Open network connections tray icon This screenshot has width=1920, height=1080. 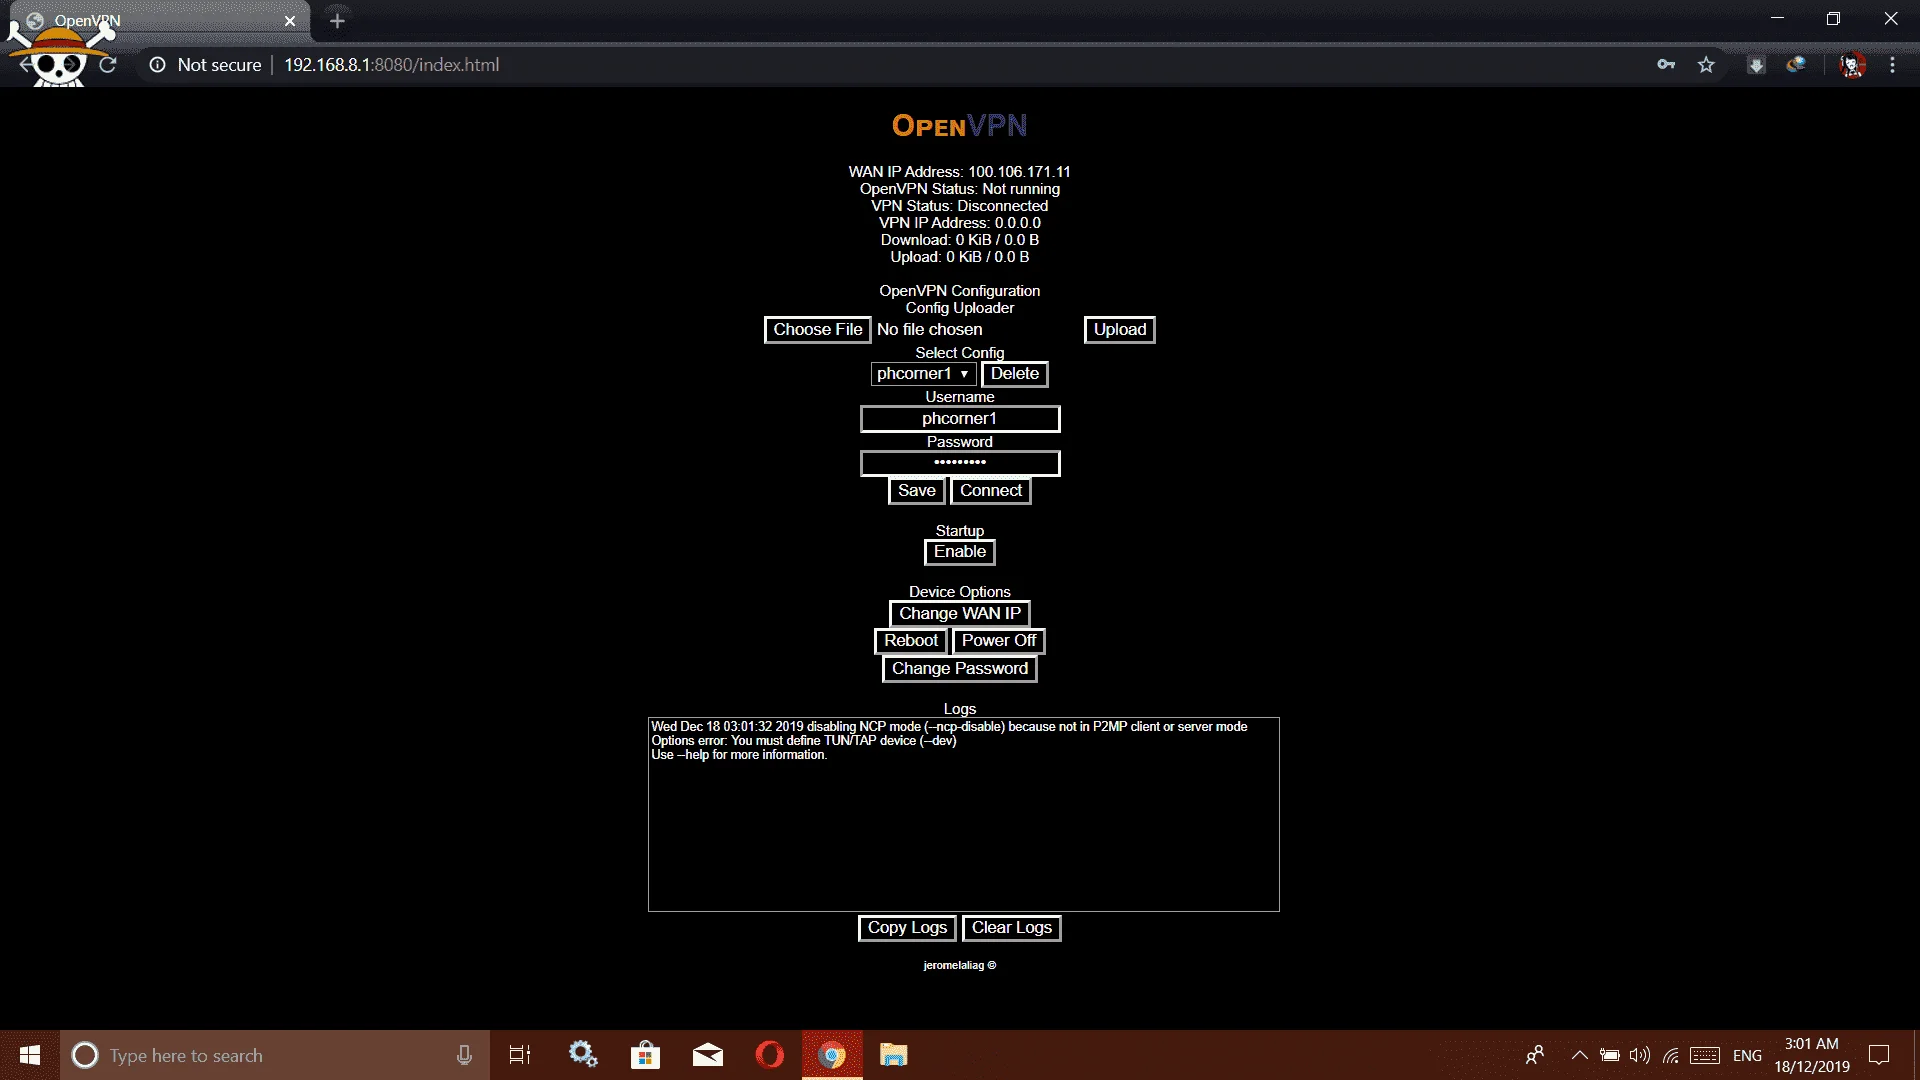pyautogui.click(x=1671, y=1055)
